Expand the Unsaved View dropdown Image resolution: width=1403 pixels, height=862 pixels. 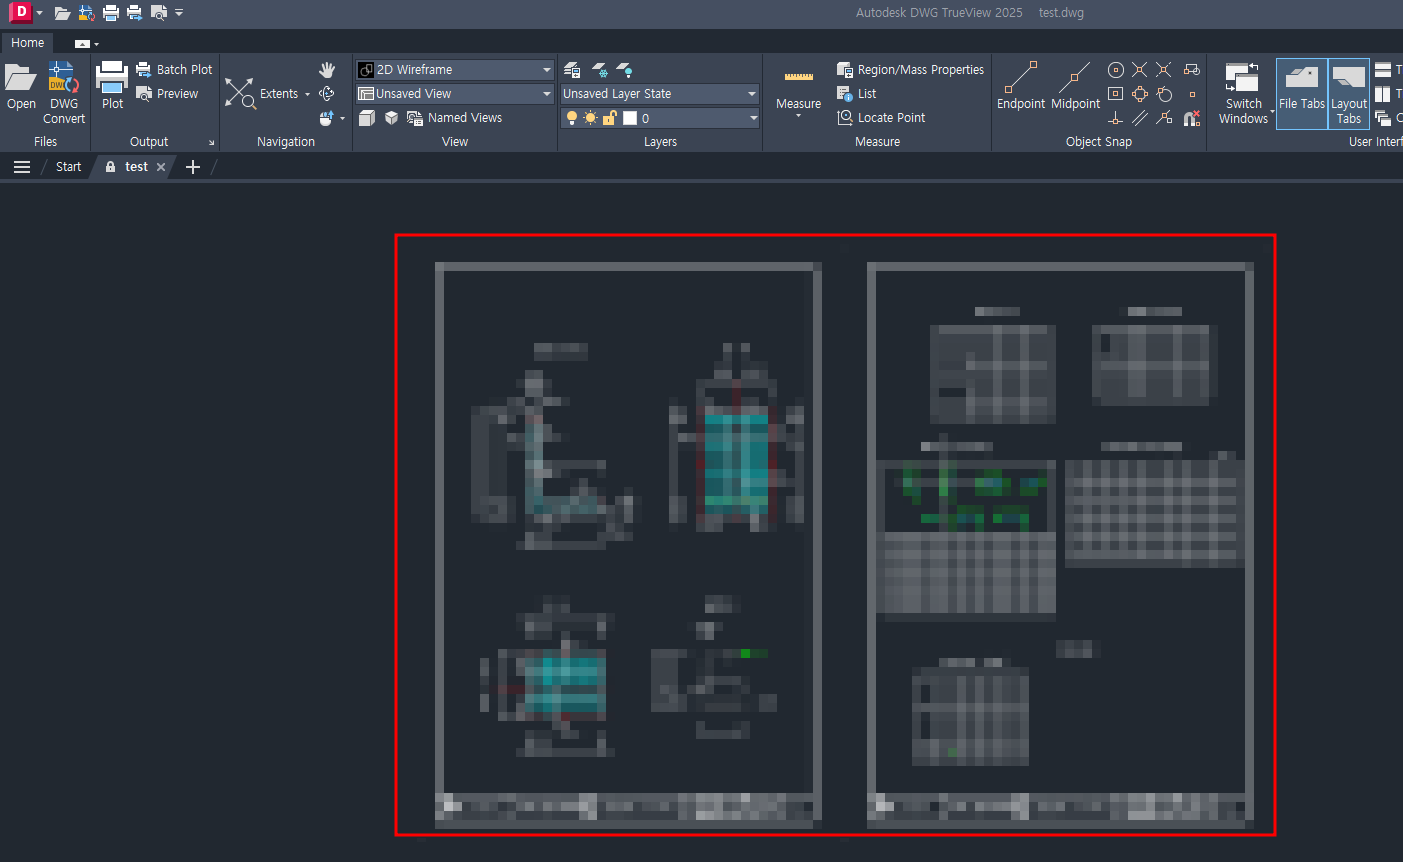click(x=545, y=93)
